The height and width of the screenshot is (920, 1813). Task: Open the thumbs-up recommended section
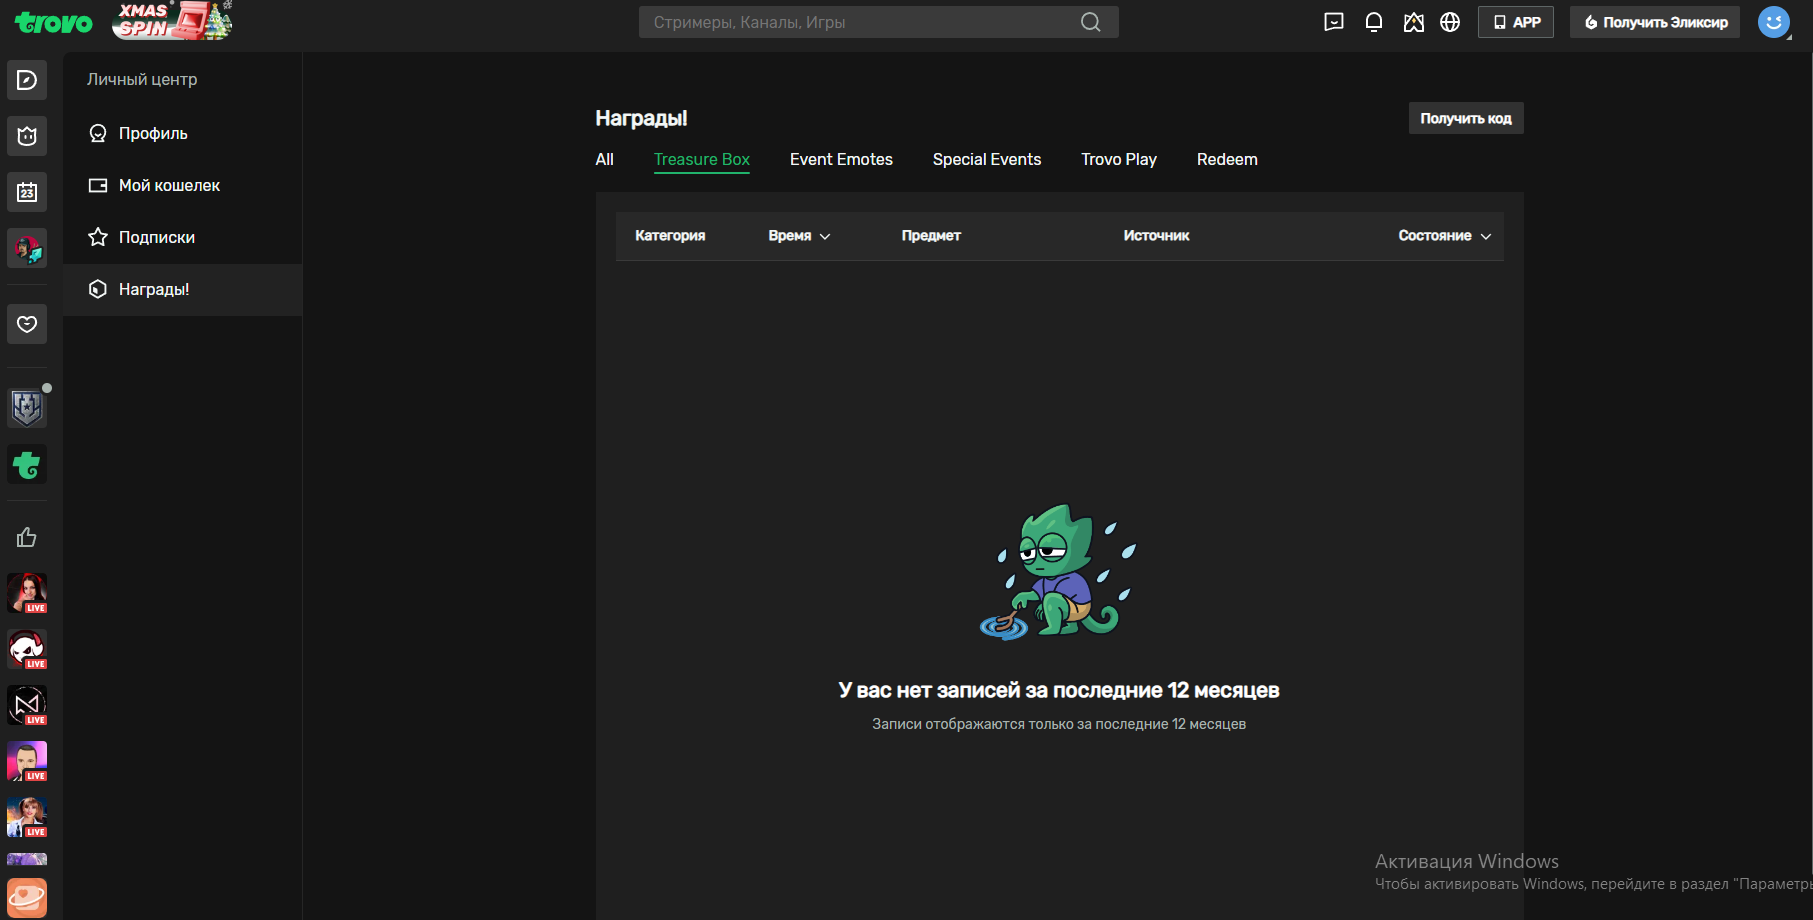27,538
